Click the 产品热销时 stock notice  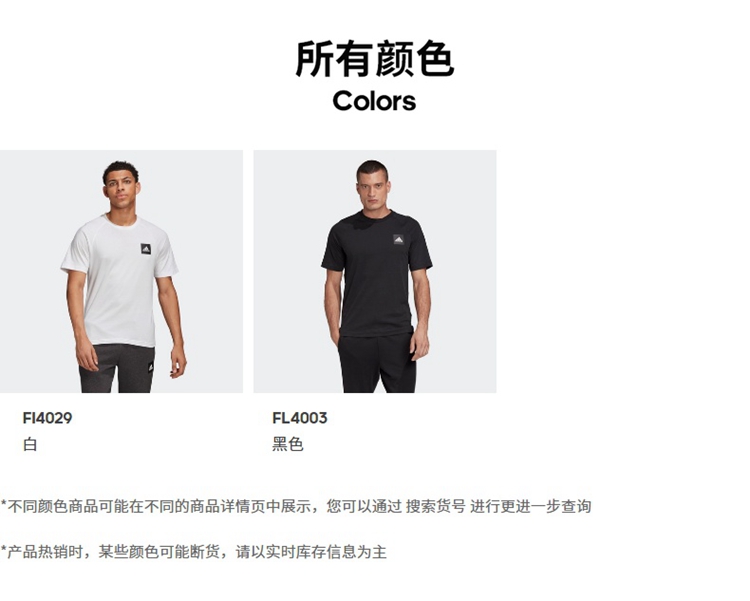pos(193,552)
